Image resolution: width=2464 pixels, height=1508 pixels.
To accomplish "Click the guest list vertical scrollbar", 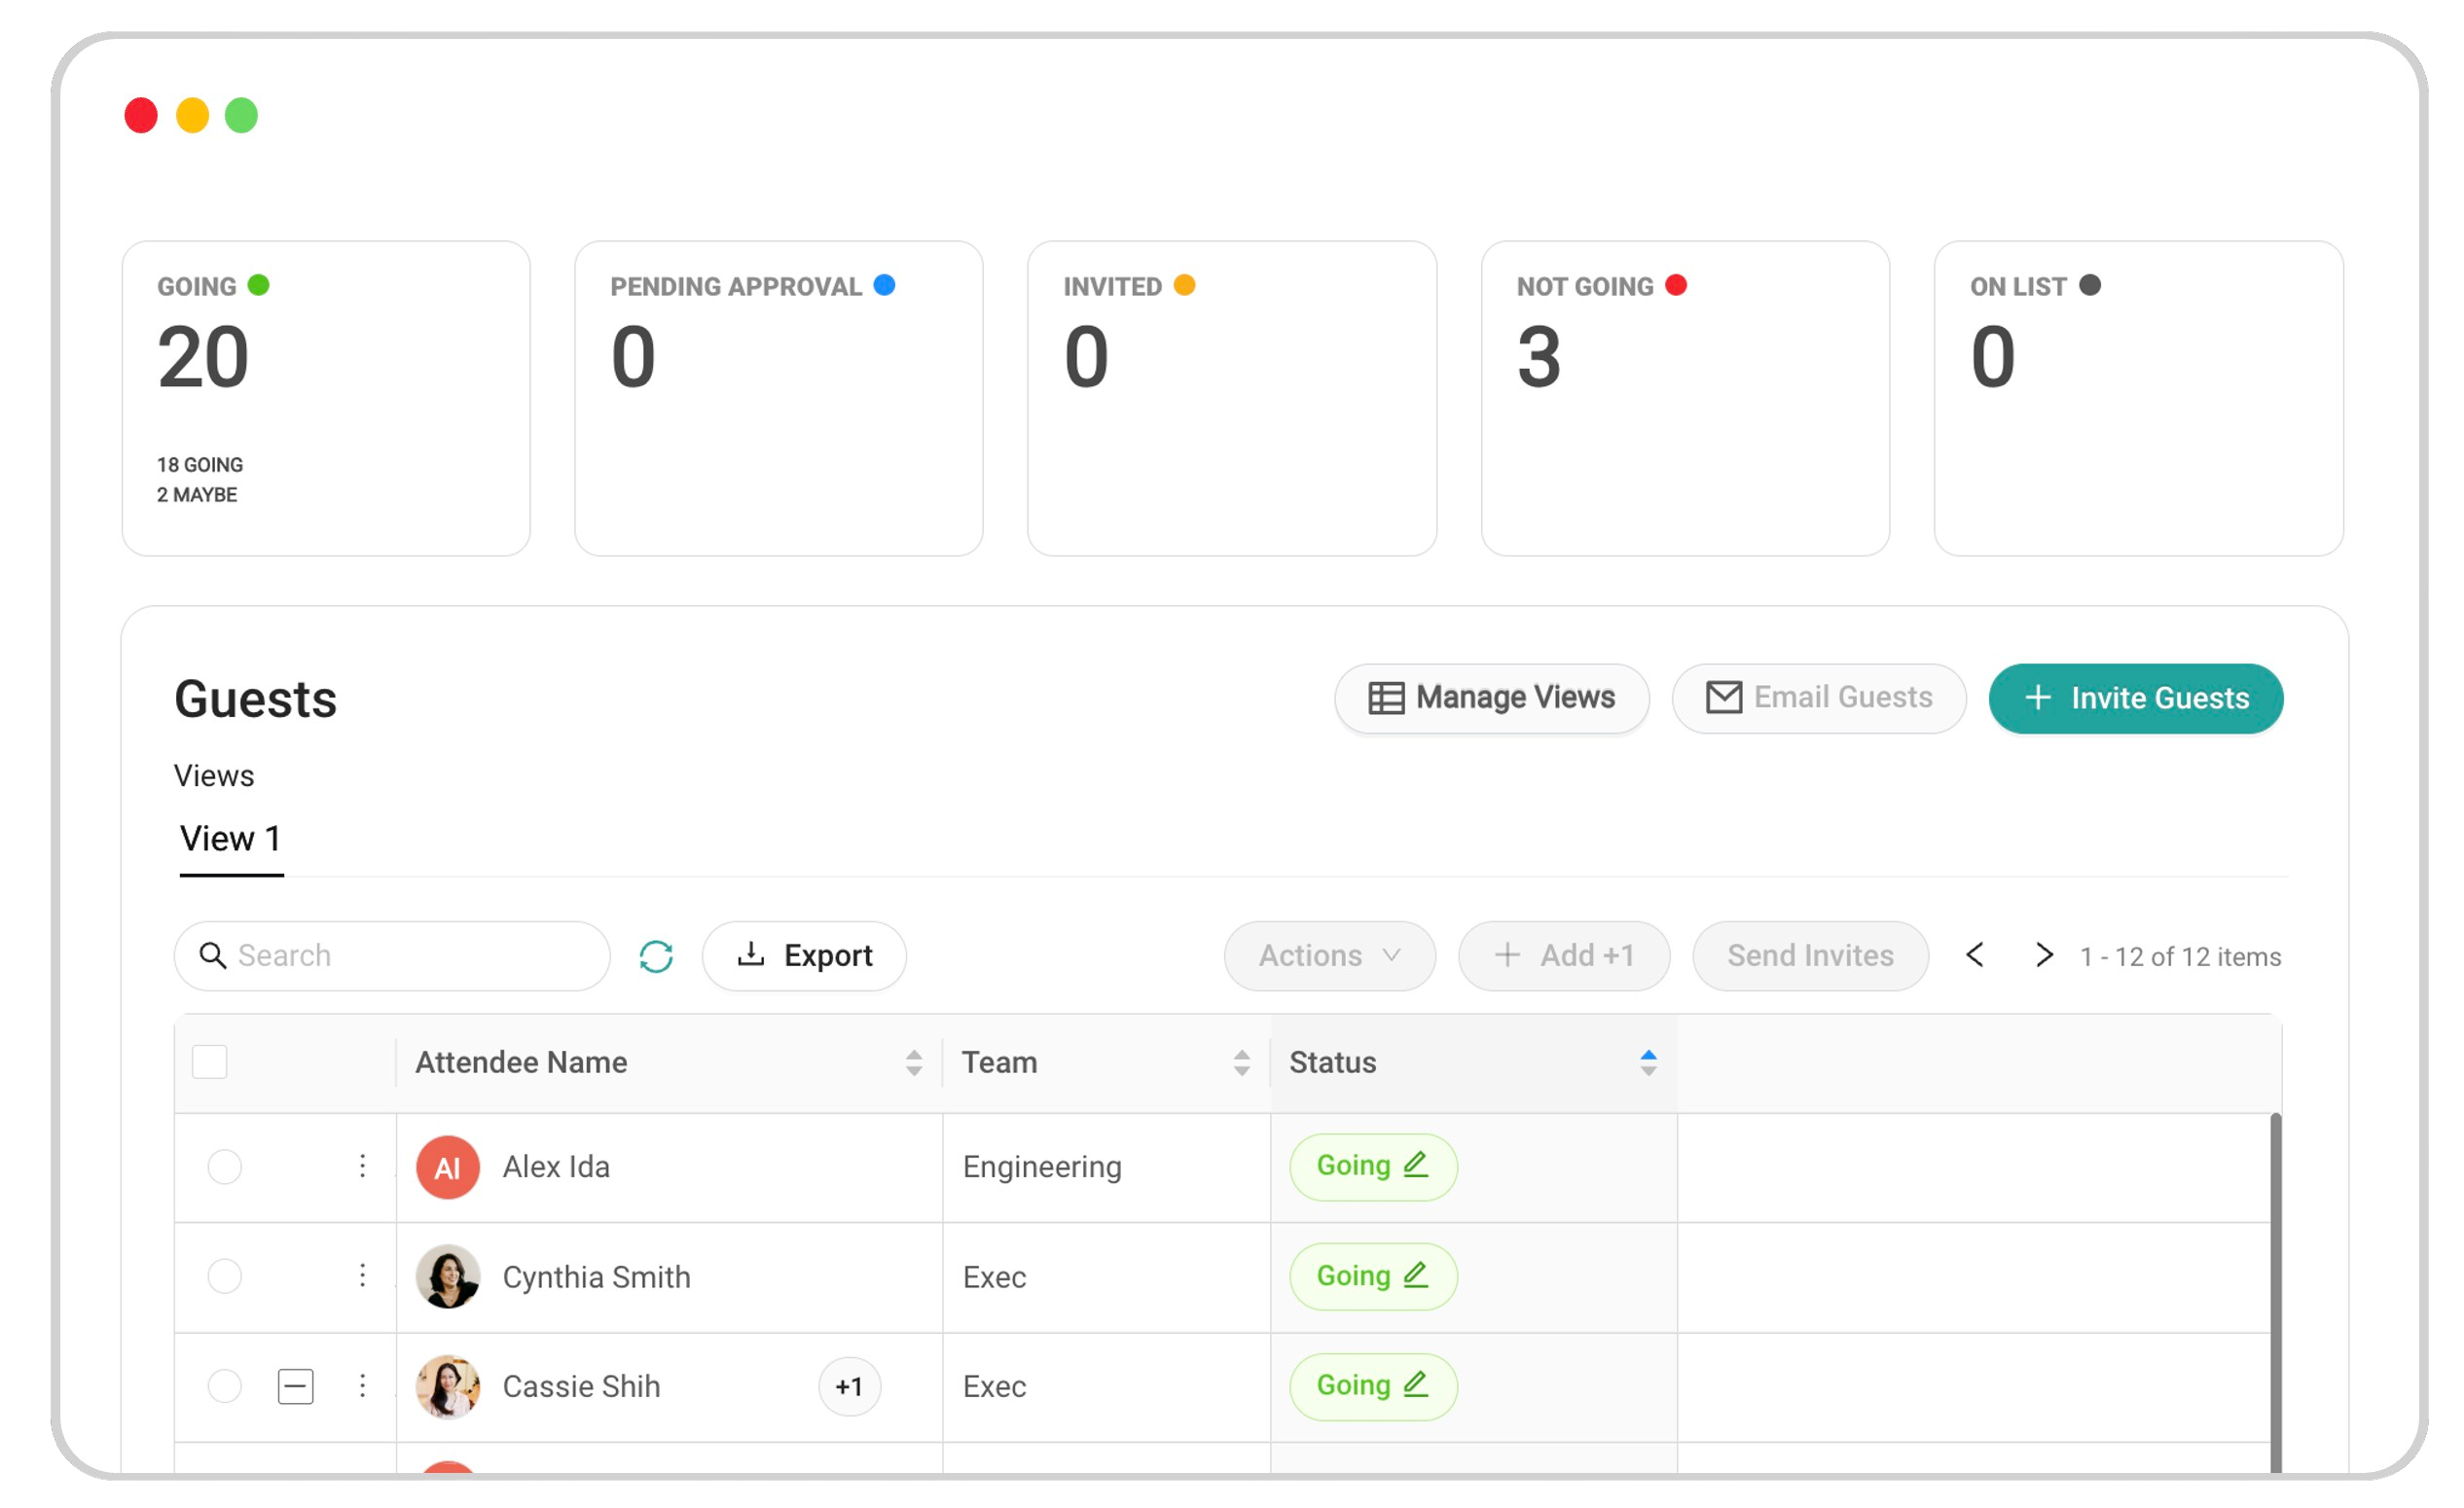I will [2275, 1290].
